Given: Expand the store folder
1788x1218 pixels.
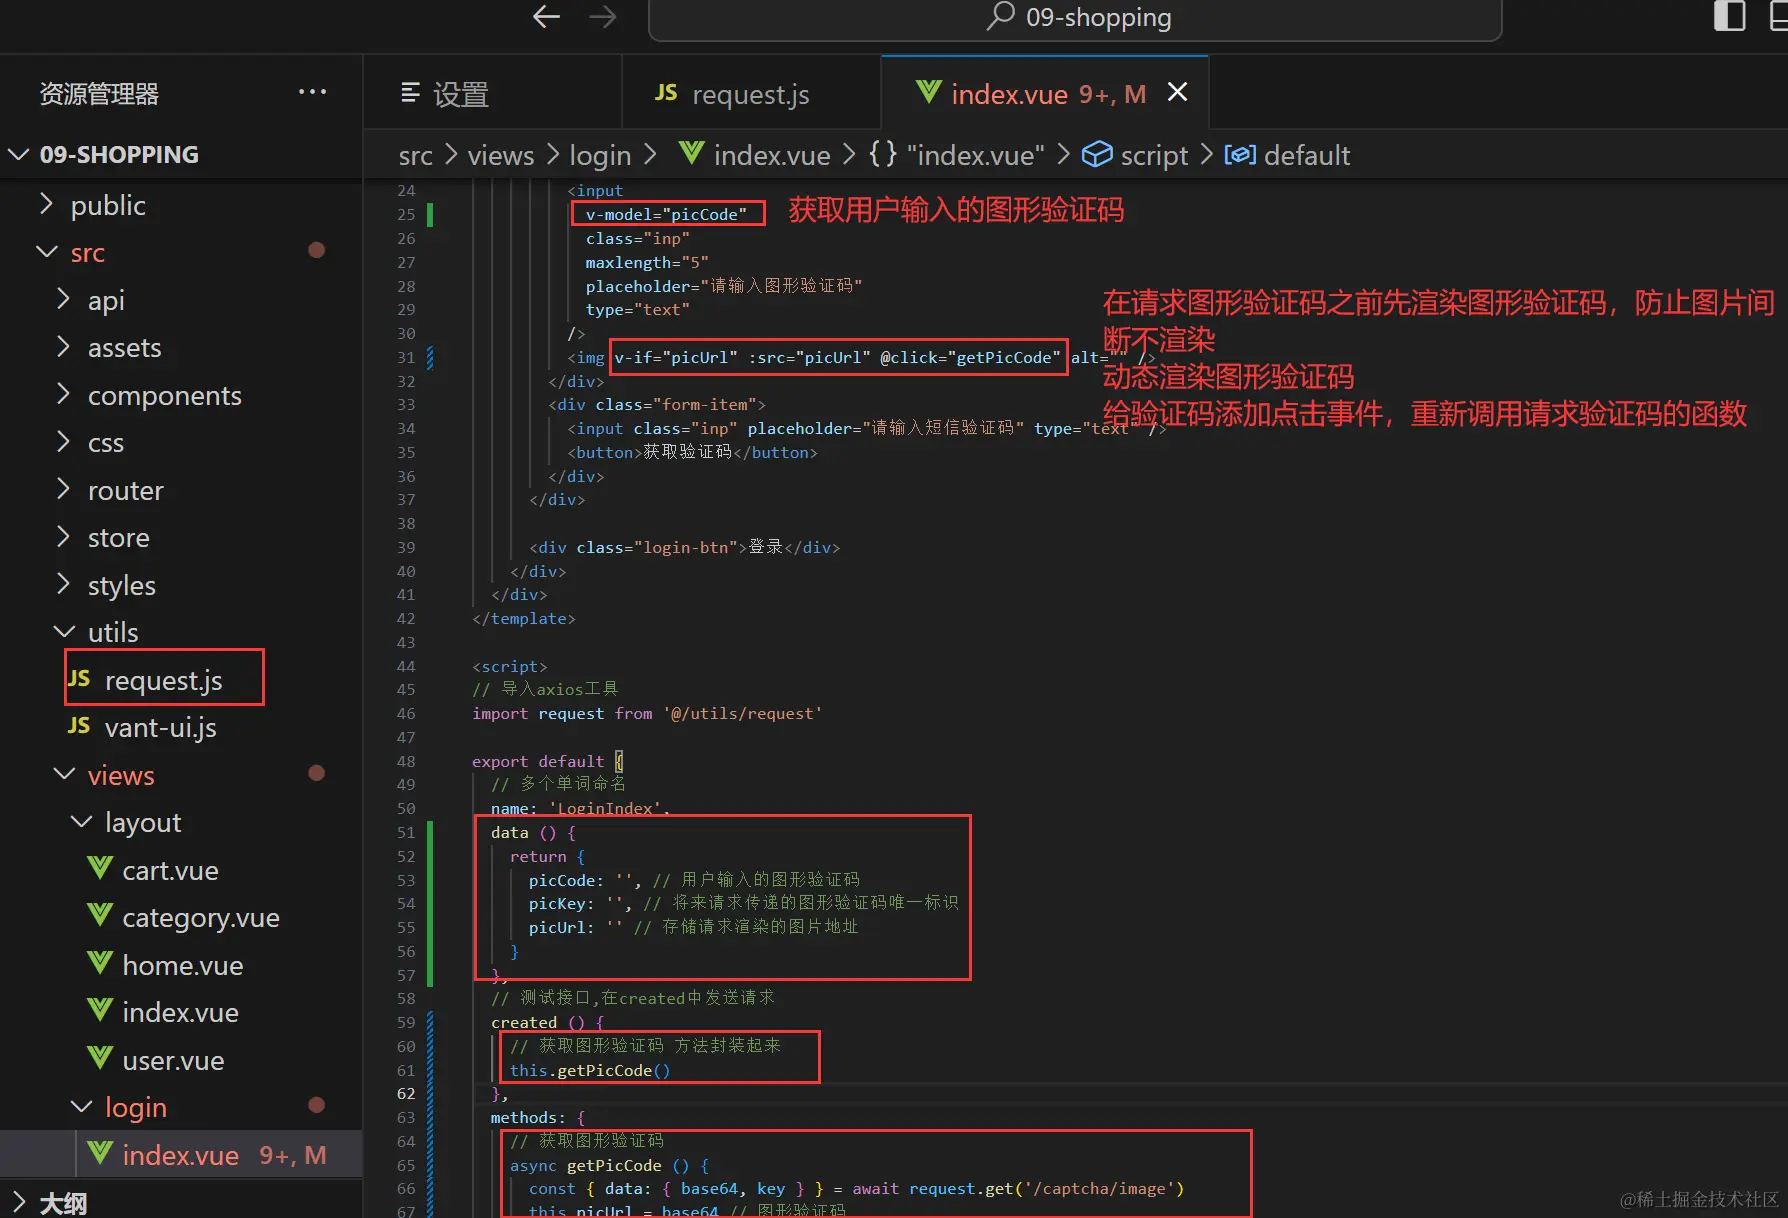Looking at the screenshot, I should (181, 537).
